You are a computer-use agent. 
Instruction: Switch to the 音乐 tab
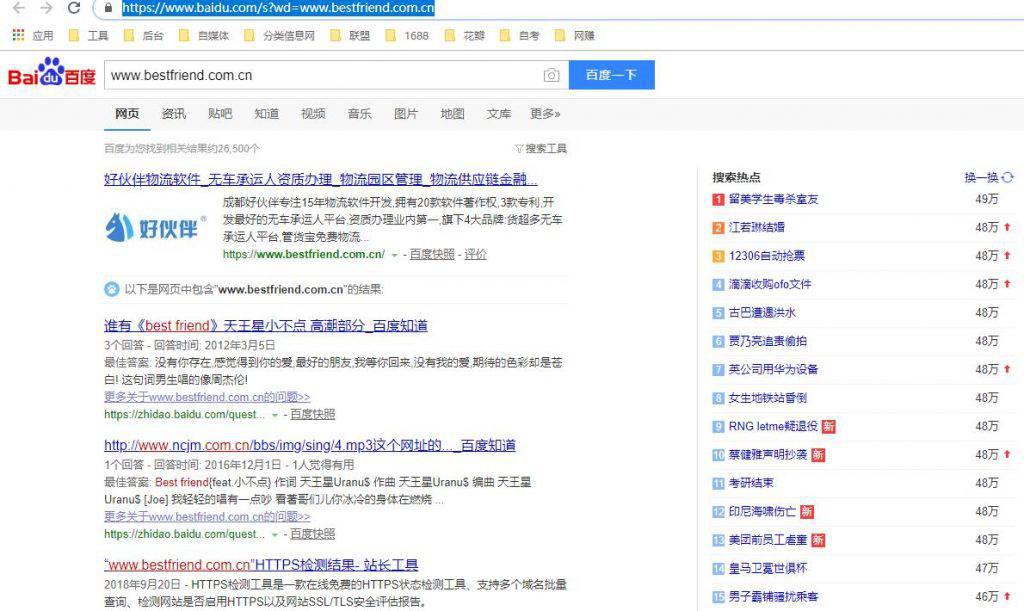(360, 114)
